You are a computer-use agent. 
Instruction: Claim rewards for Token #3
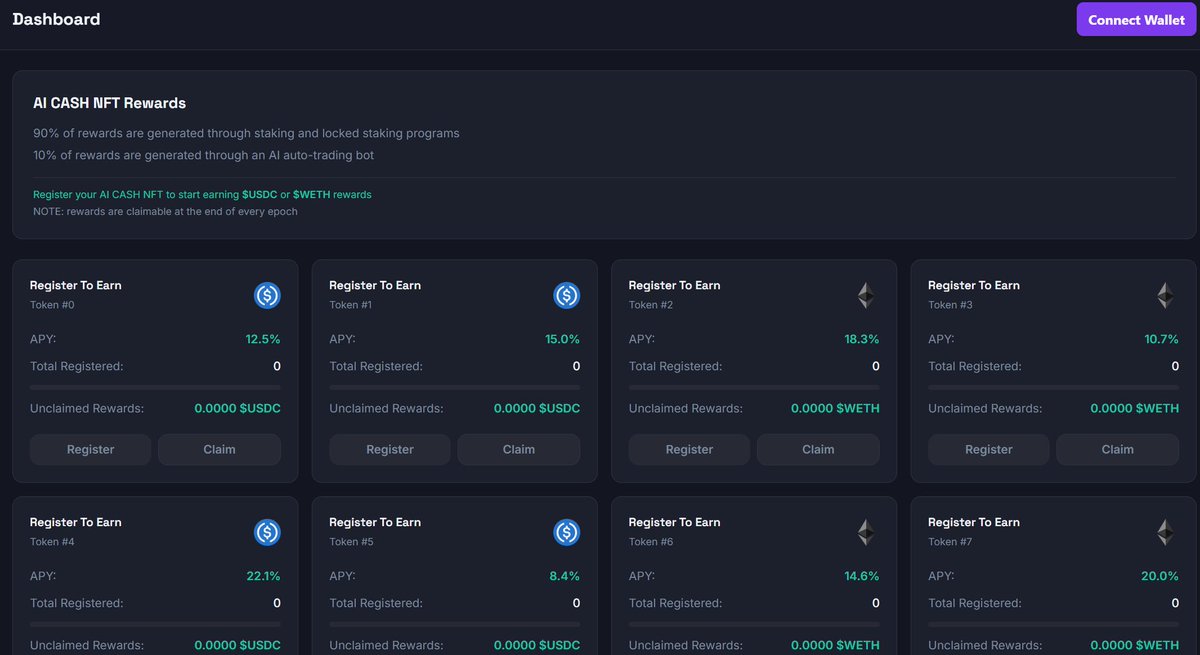coord(1117,449)
